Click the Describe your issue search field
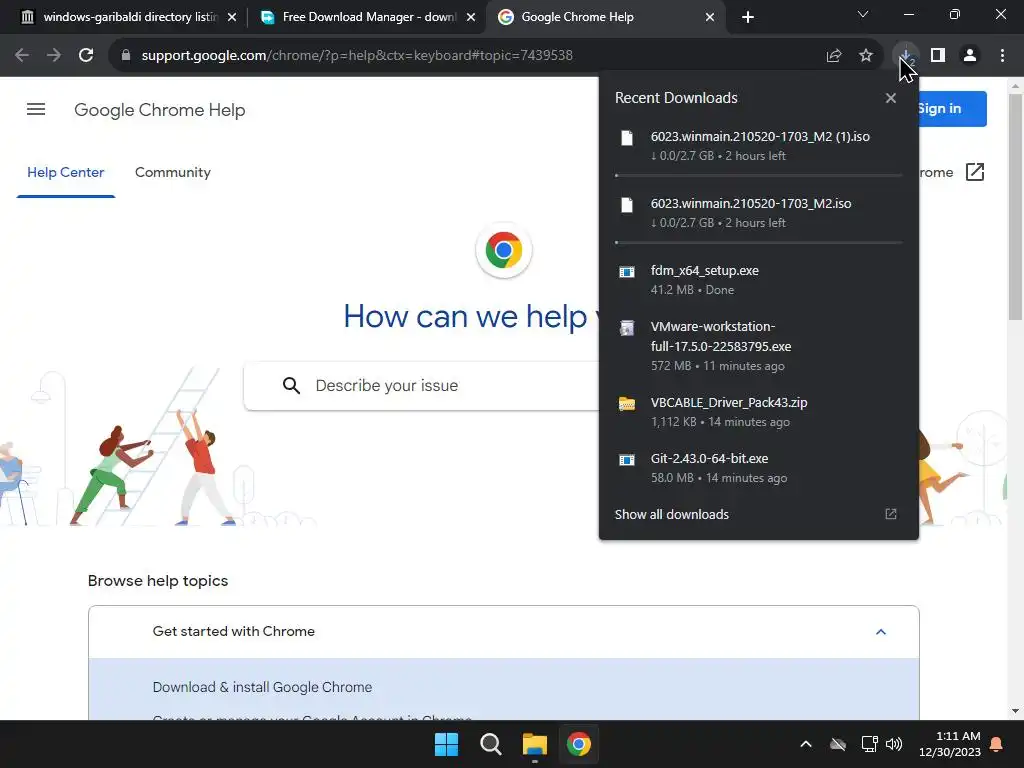 pyautogui.click(x=421, y=386)
